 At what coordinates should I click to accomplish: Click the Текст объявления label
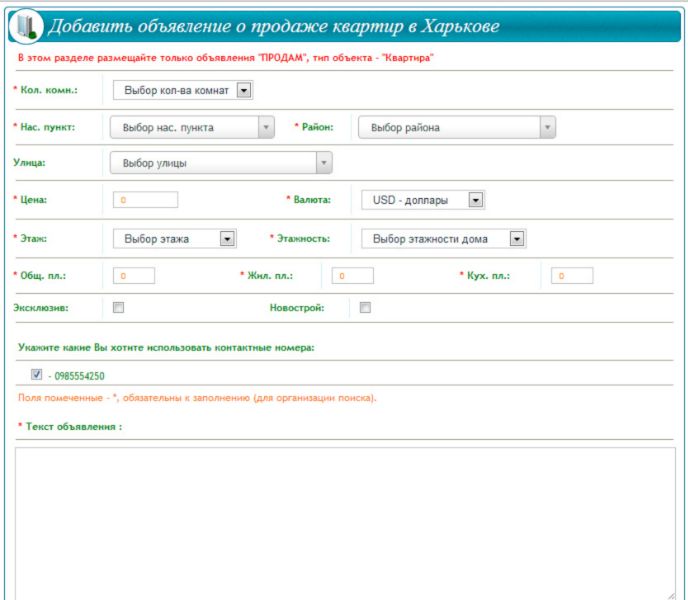tap(70, 427)
